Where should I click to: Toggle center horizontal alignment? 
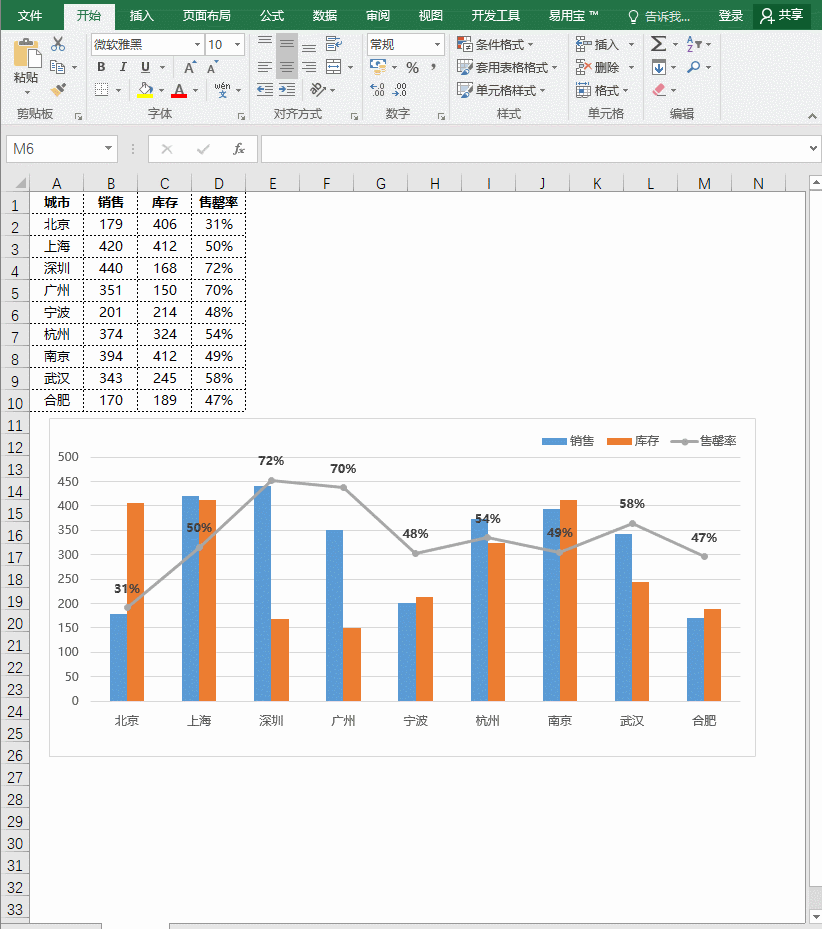[x=287, y=68]
